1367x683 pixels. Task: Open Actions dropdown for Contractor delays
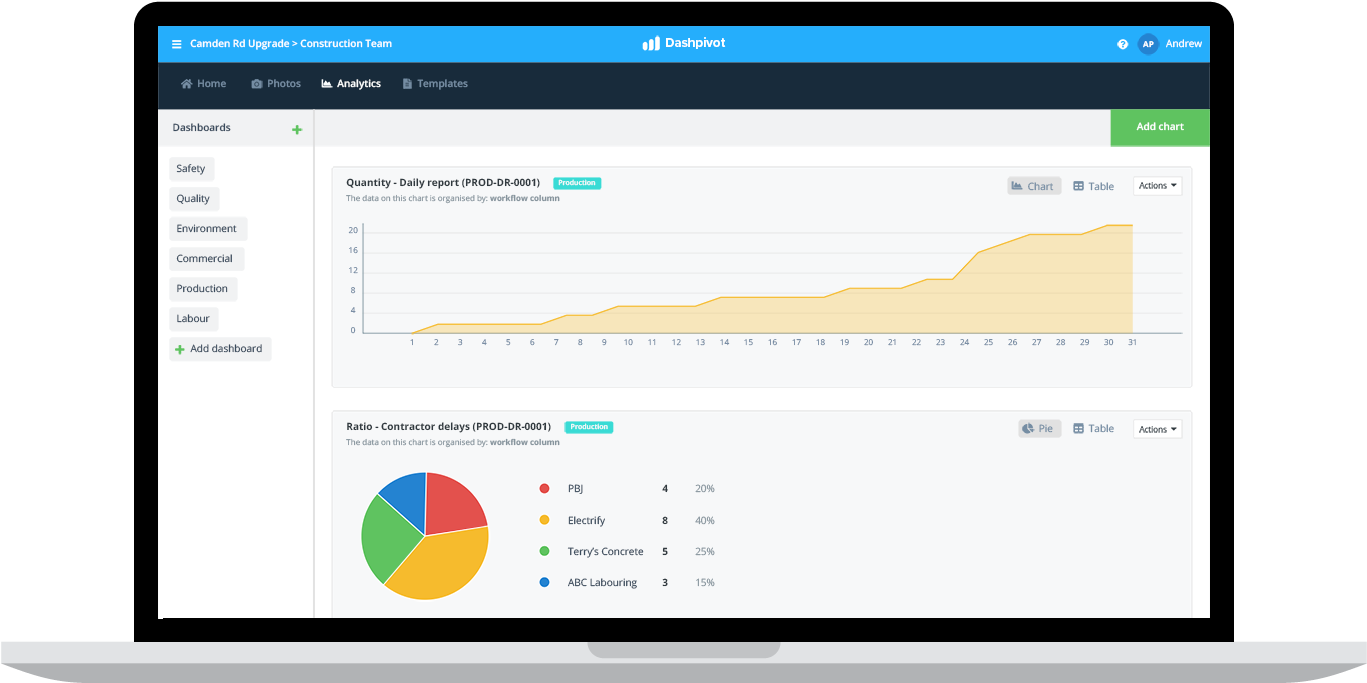[x=1157, y=429]
